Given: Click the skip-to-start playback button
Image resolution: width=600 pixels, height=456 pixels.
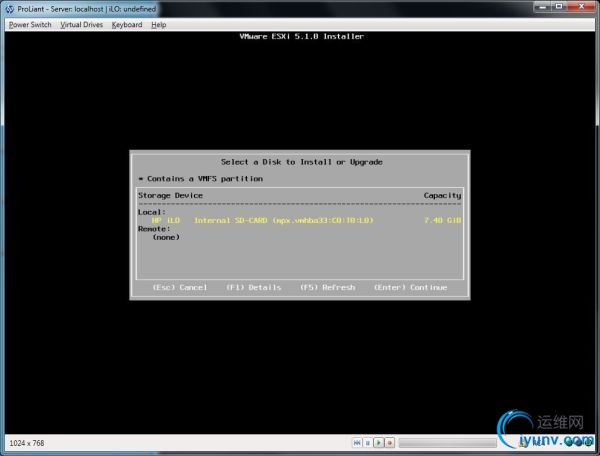Looking at the screenshot, I should tap(357, 443).
